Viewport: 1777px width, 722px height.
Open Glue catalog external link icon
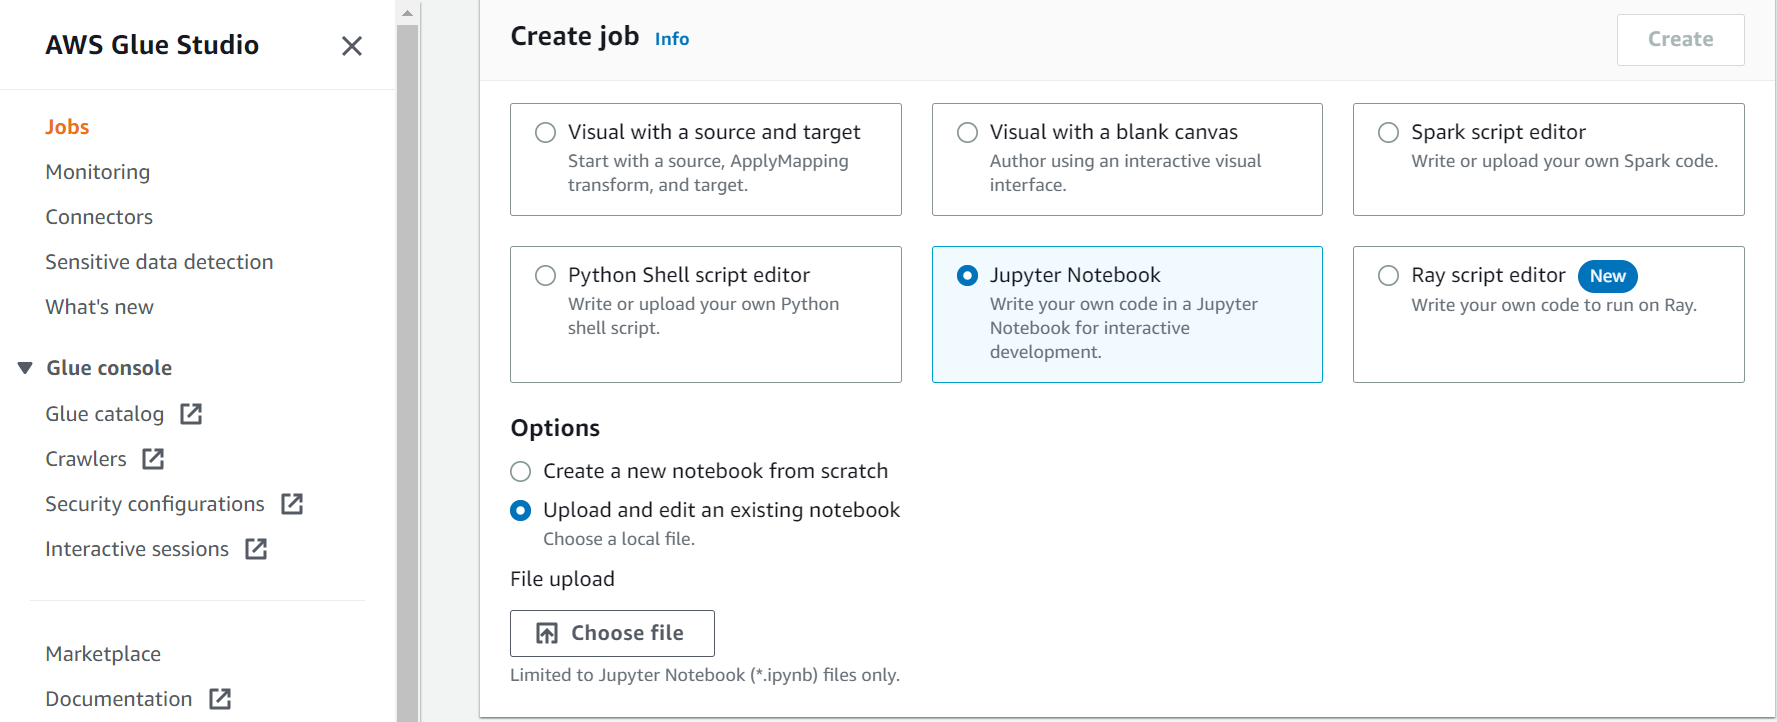191,414
